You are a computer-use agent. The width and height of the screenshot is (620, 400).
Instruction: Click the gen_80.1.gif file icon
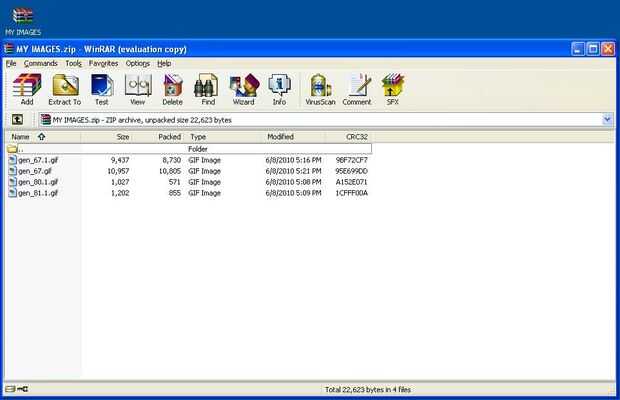click(x=12, y=182)
